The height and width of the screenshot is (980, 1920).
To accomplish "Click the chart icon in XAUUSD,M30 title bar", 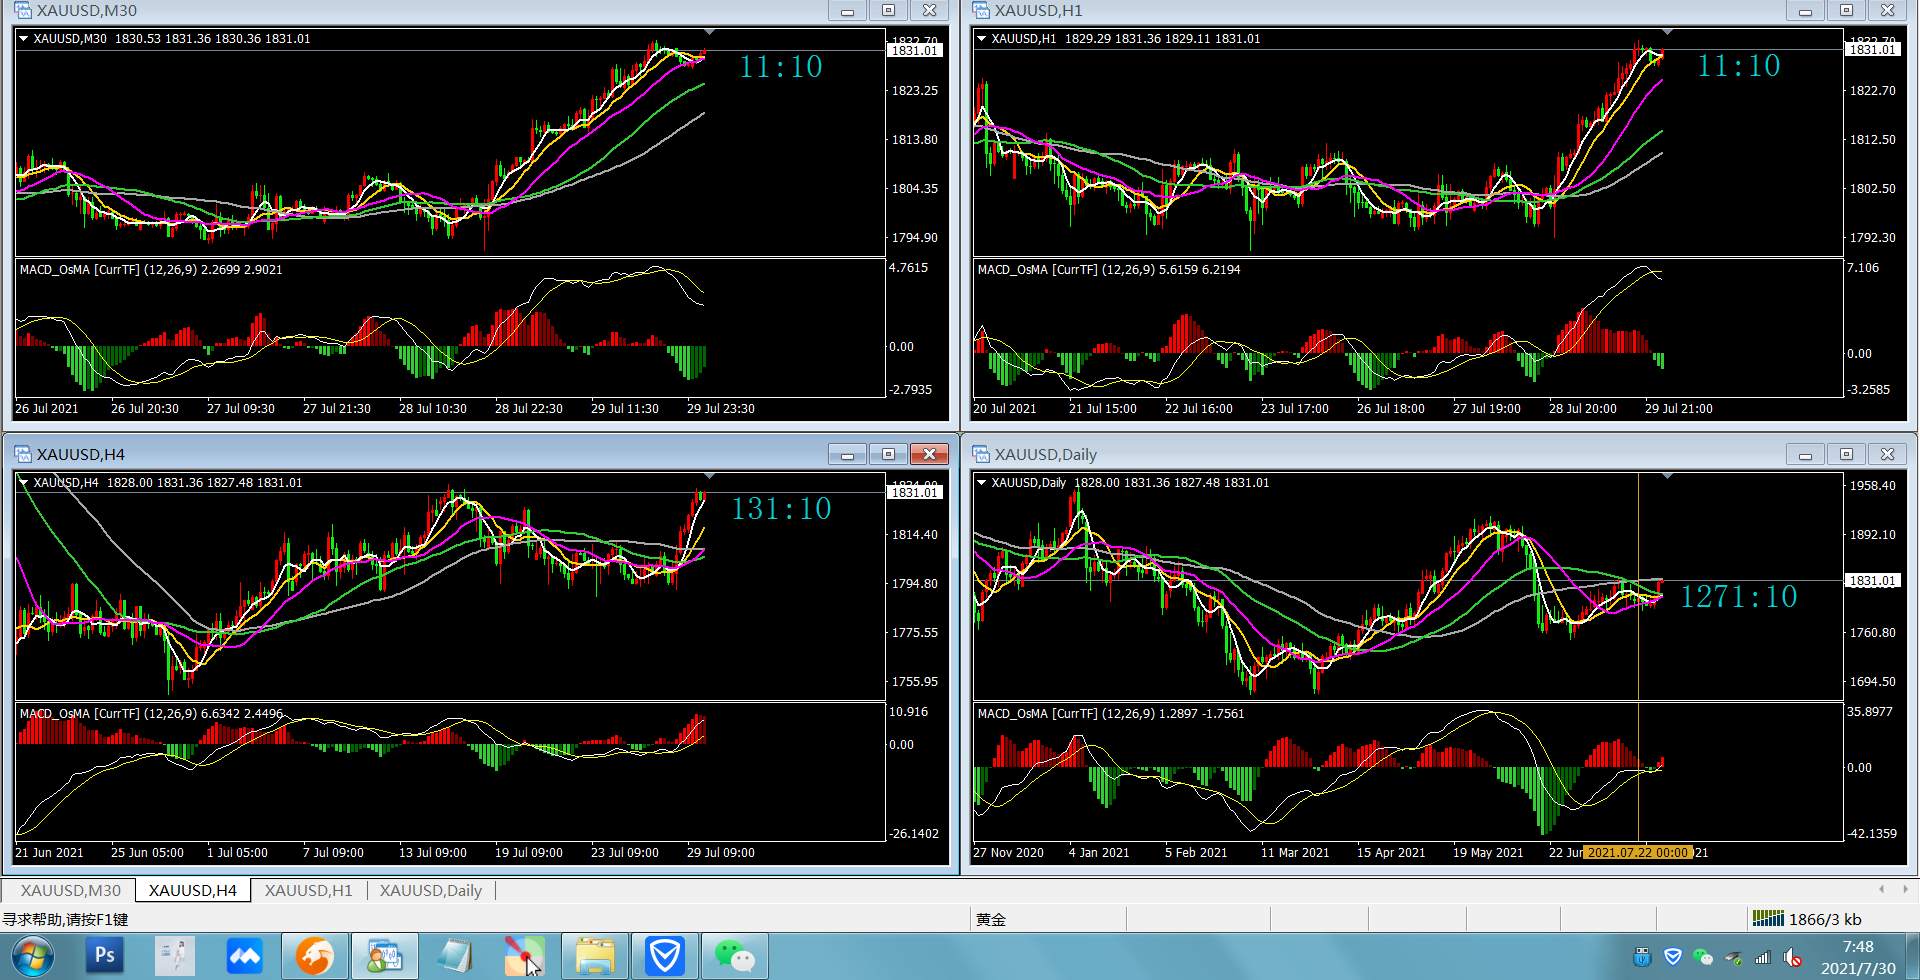I will pyautogui.click(x=23, y=10).
